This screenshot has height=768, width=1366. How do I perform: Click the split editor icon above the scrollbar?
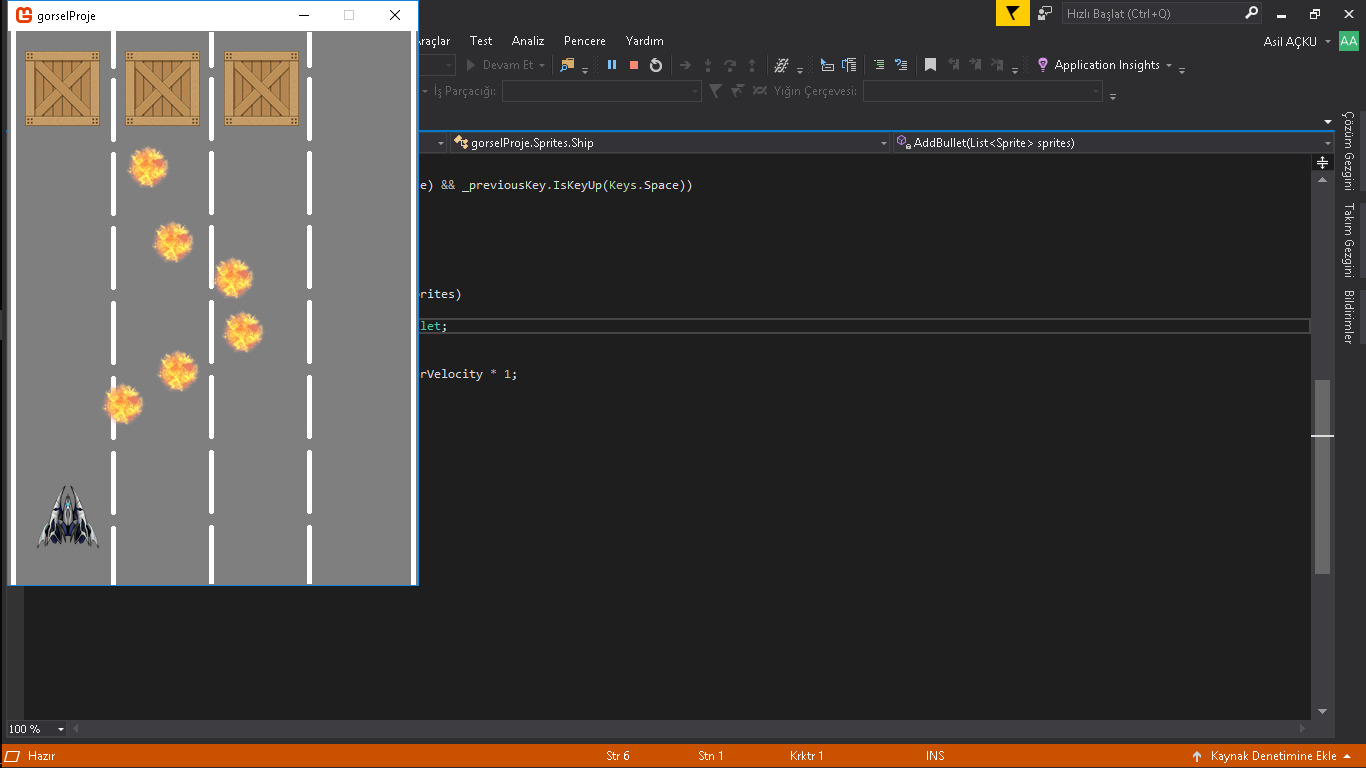pos(1322,161)
